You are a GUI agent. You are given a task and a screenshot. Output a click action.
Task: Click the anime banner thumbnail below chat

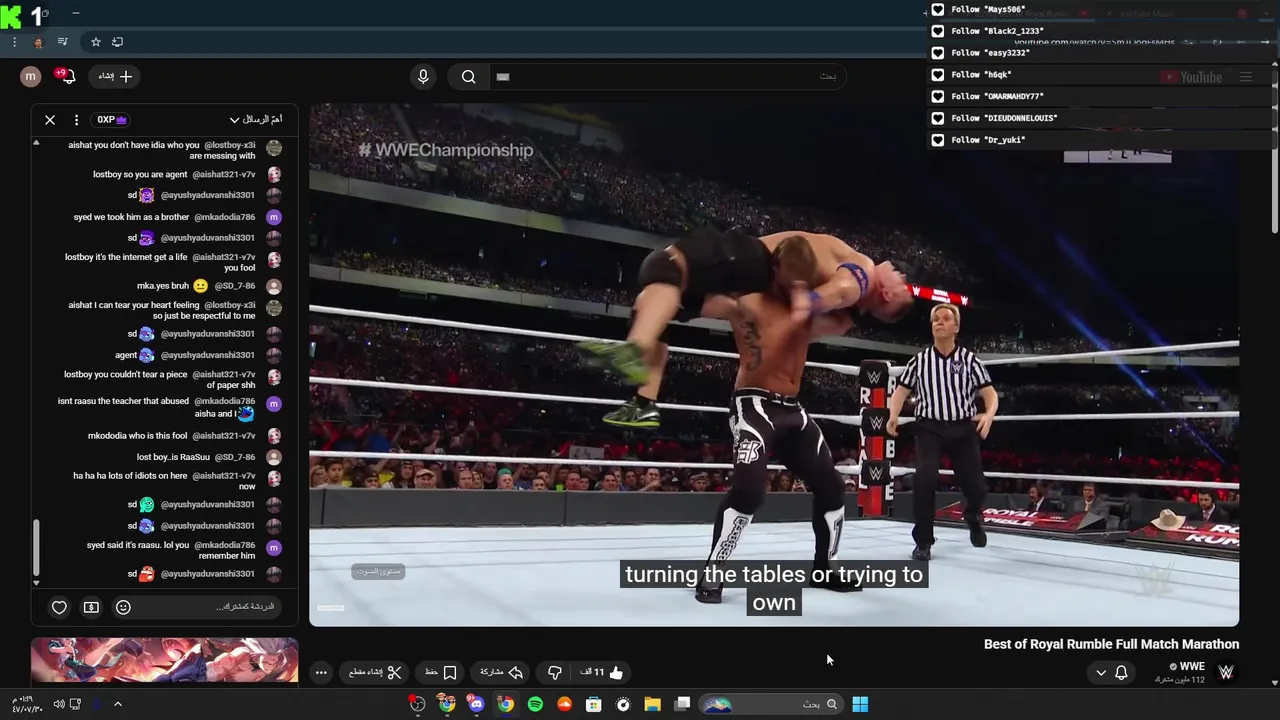tap(164, 660)
